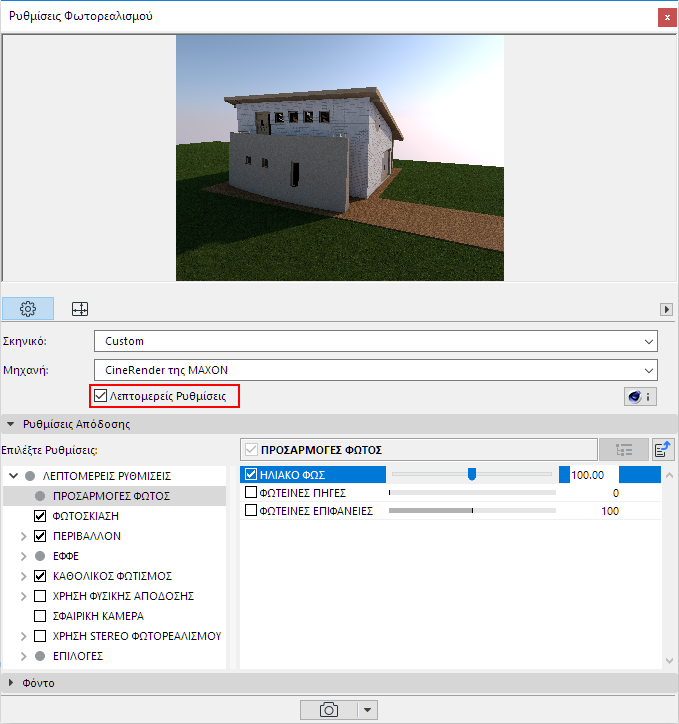
Task: Expand ΧΡΗΣΗ STEREO ΦΩΤΟΡΕΑΛΙΣΜΟΥ node
Action: 23,636
